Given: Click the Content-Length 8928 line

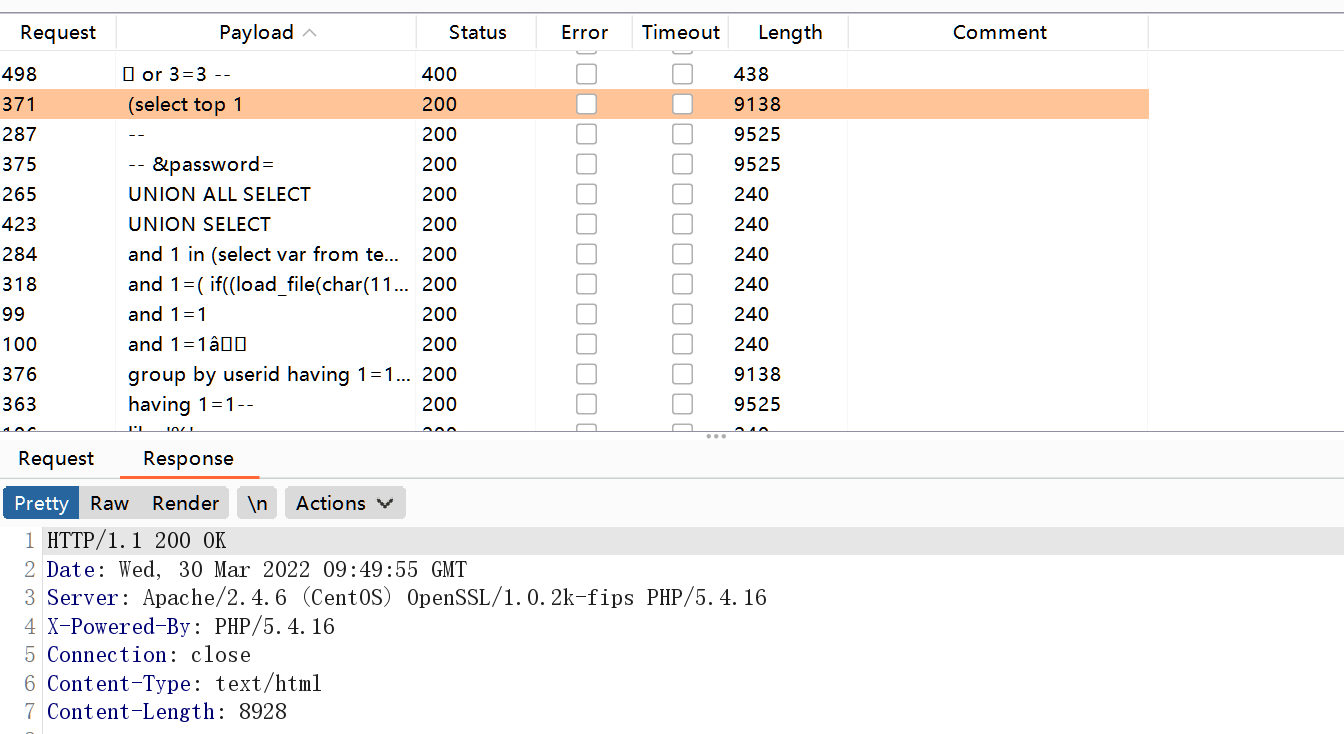Looking at the screenshot, I should [x=167, y=712].
